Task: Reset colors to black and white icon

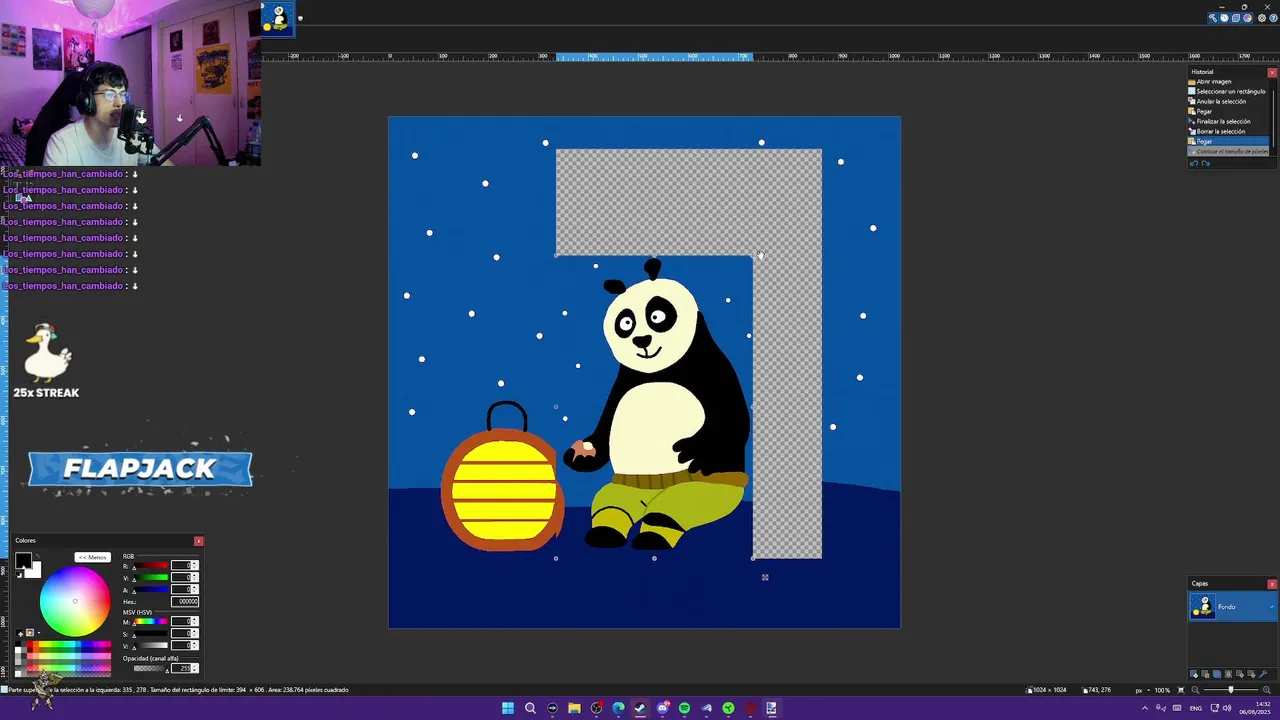Action: point(19,574)
